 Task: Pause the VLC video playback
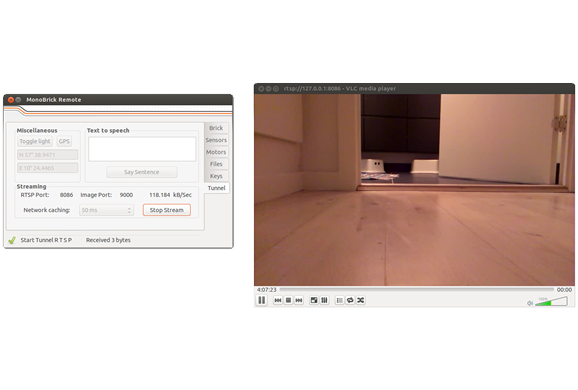(262, 300)
